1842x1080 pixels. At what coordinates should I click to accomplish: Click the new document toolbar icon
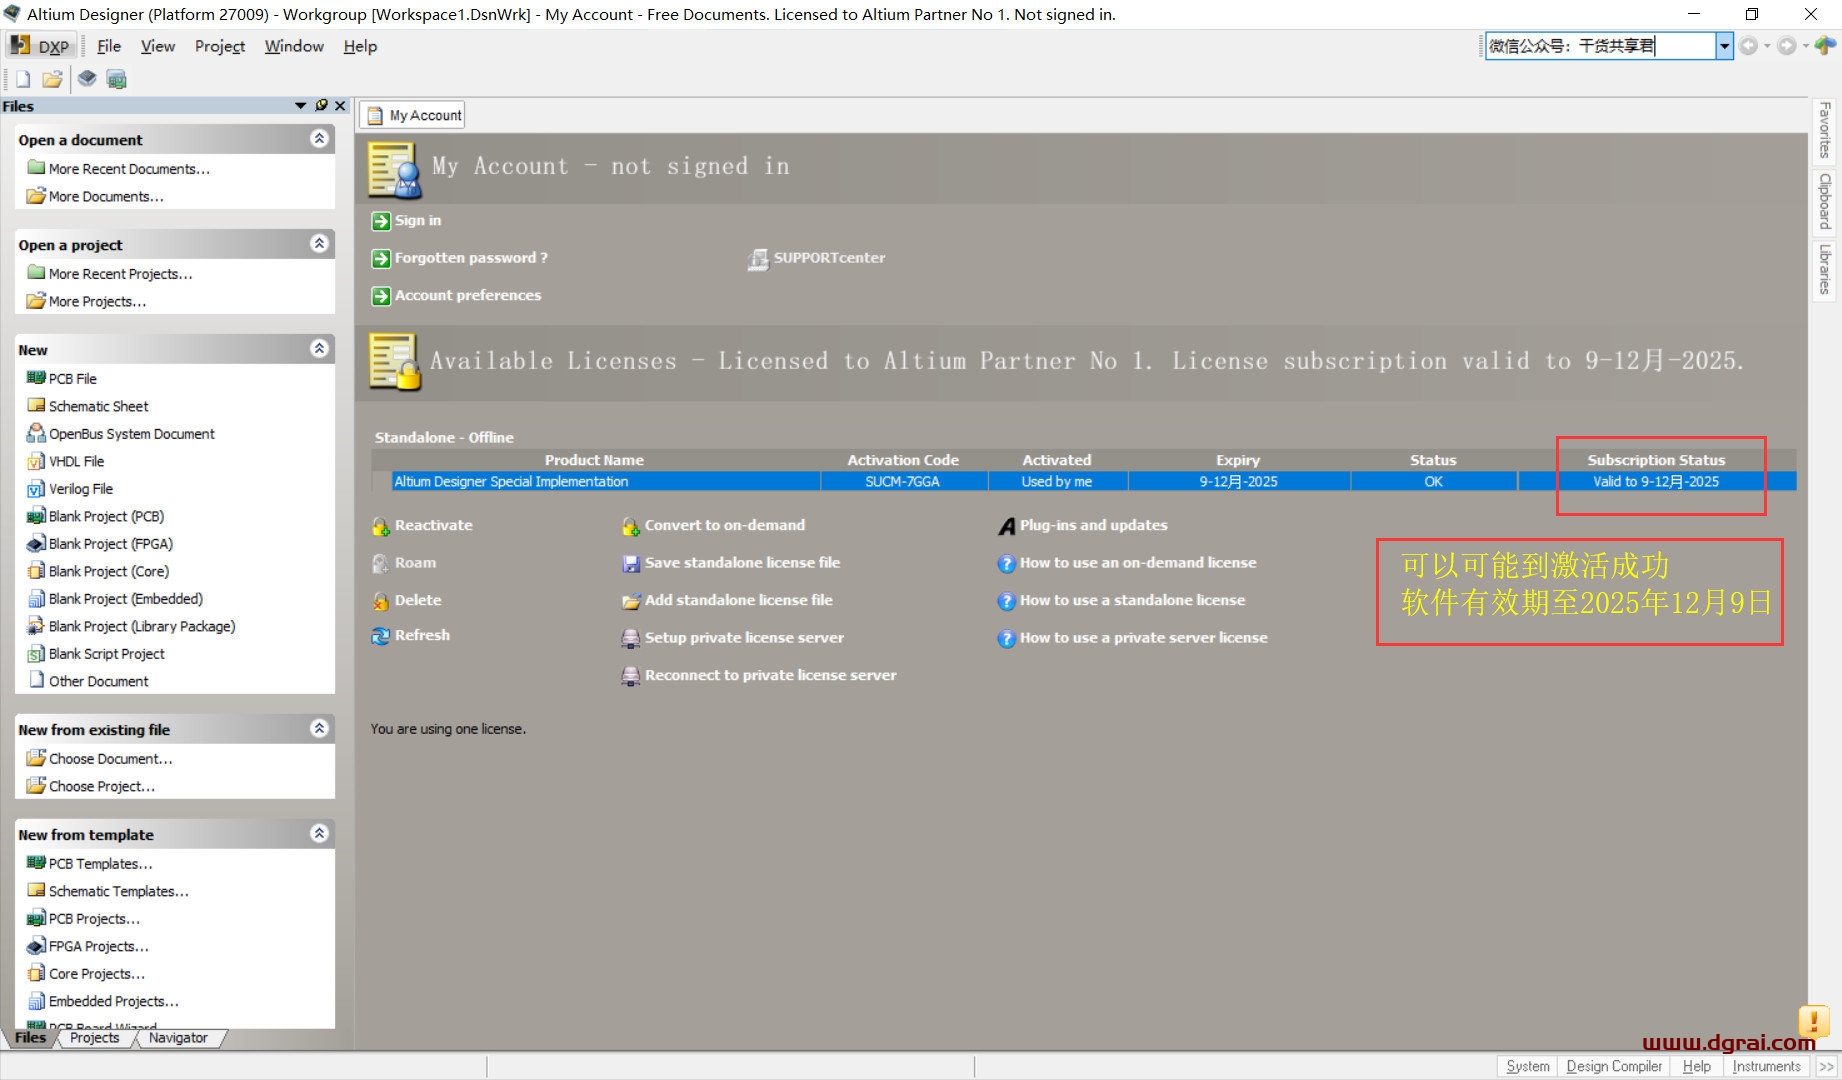[23, 79]
